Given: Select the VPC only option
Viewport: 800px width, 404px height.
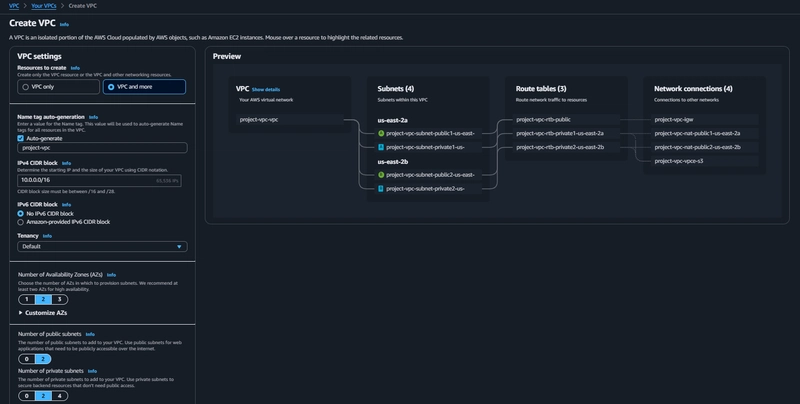Looking at the screenshot, I should click(58, 87).
